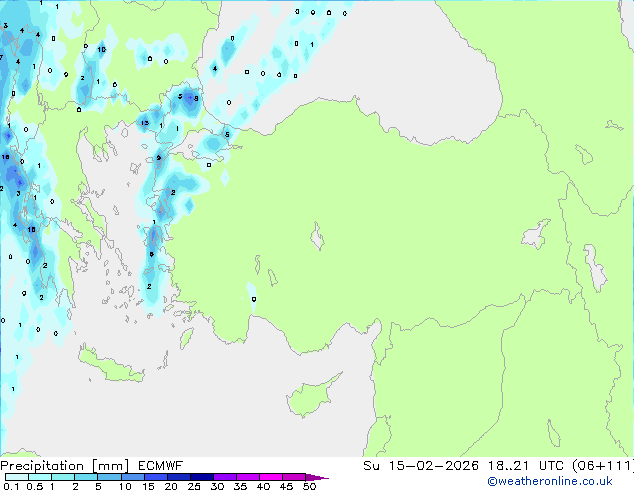Pick the 10–15 mm blue legend swatch
The width and height of the screenshot is (634, 490).
tap(133, 477)
